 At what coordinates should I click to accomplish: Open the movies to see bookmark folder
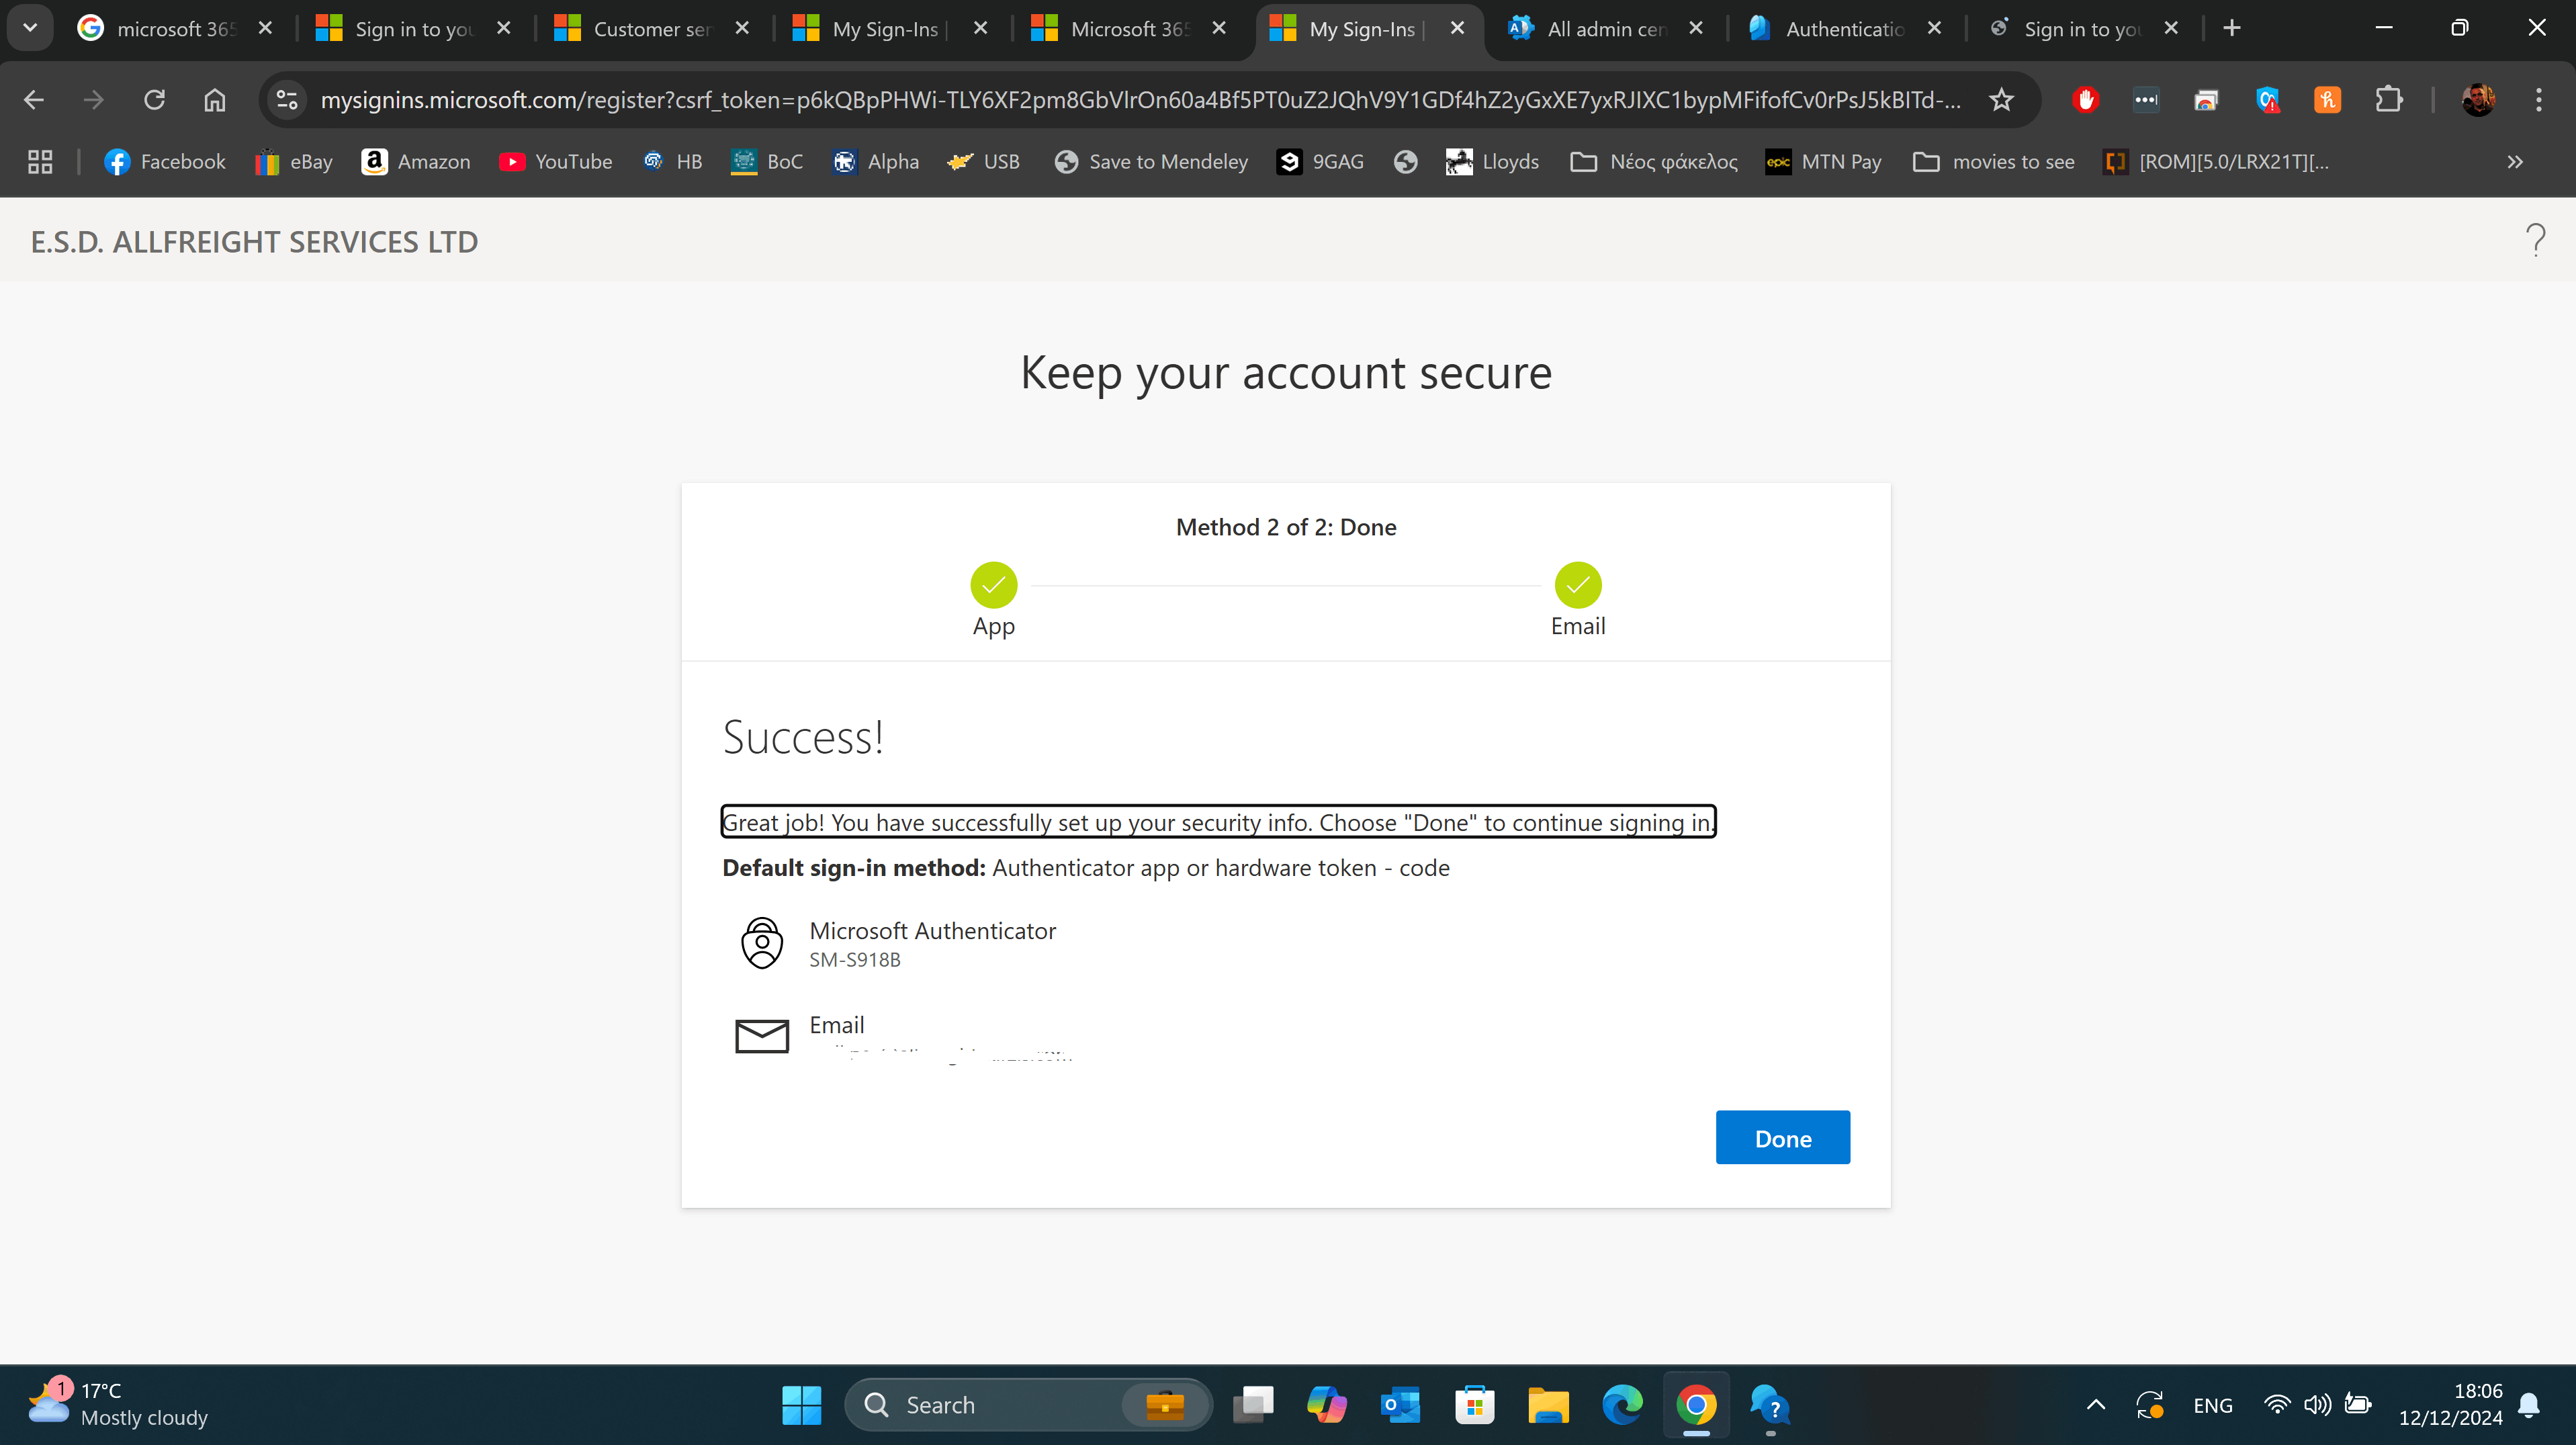tap(1993, 162)
